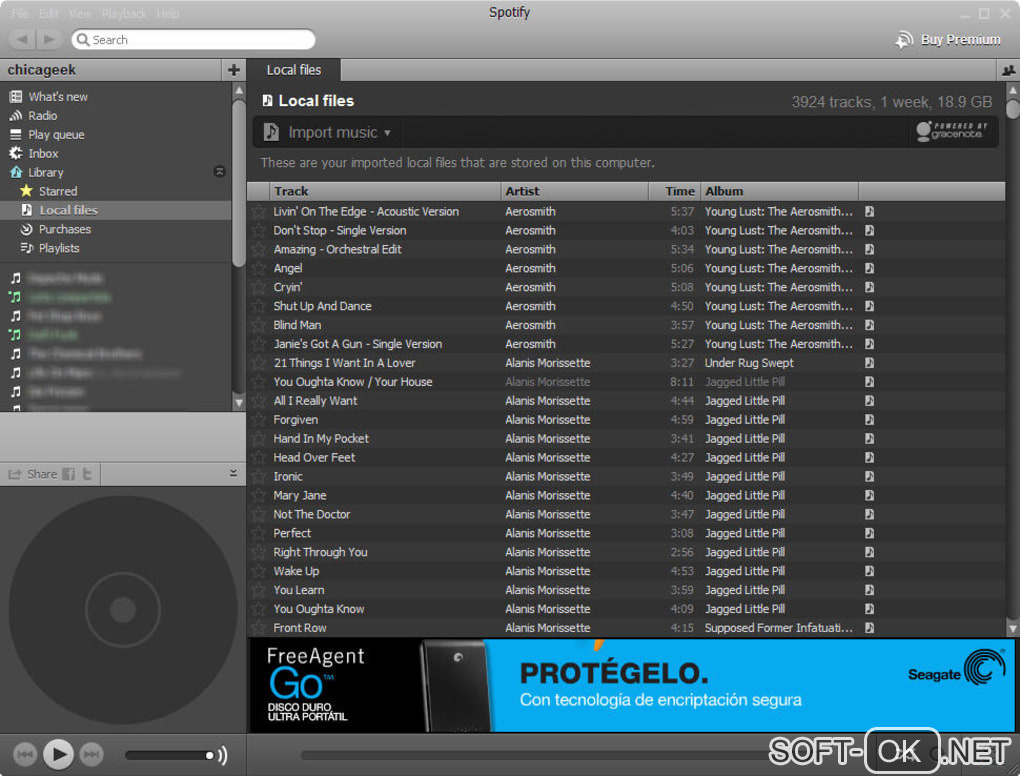Sort by the Track column header
The width and height of the screenshot is (1020, 776).
pos(384,191)
